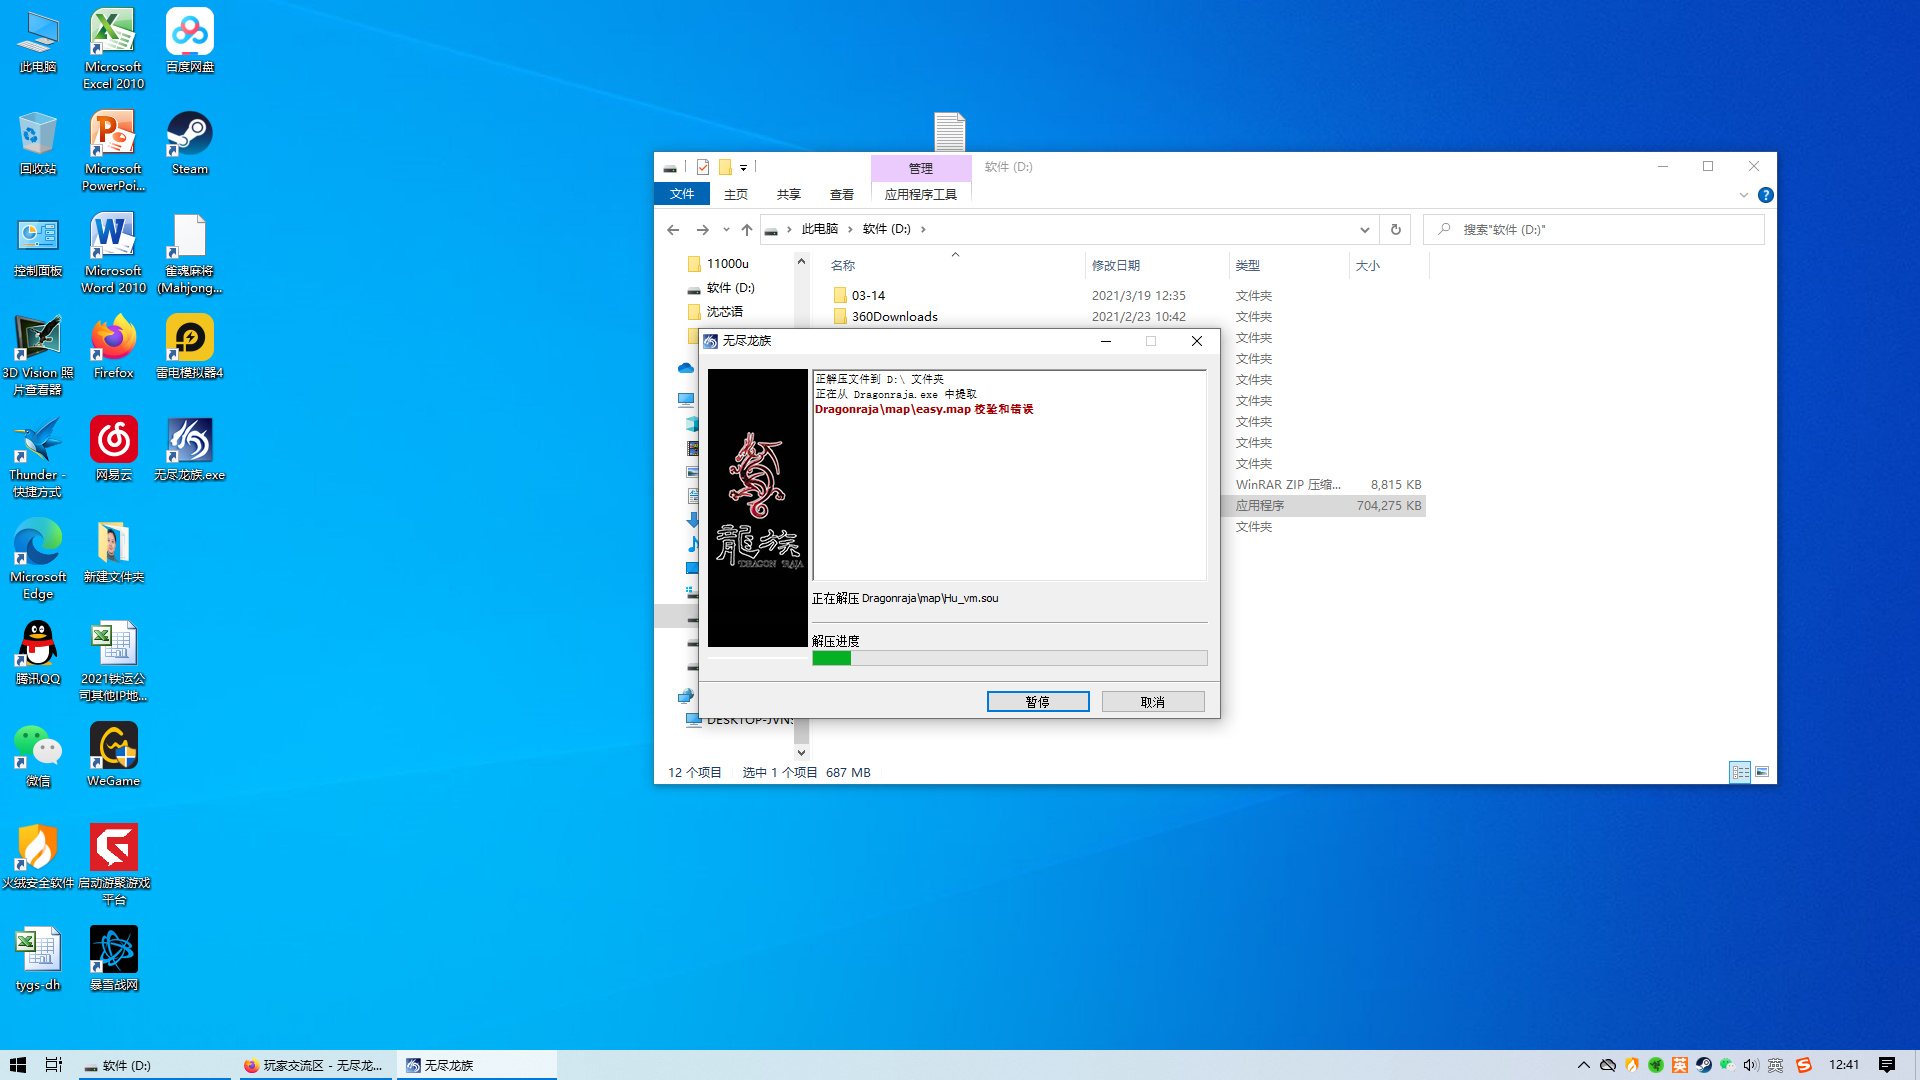
Task: Open the 应用程序工具 ribbon tab
Action: (921, 194)
